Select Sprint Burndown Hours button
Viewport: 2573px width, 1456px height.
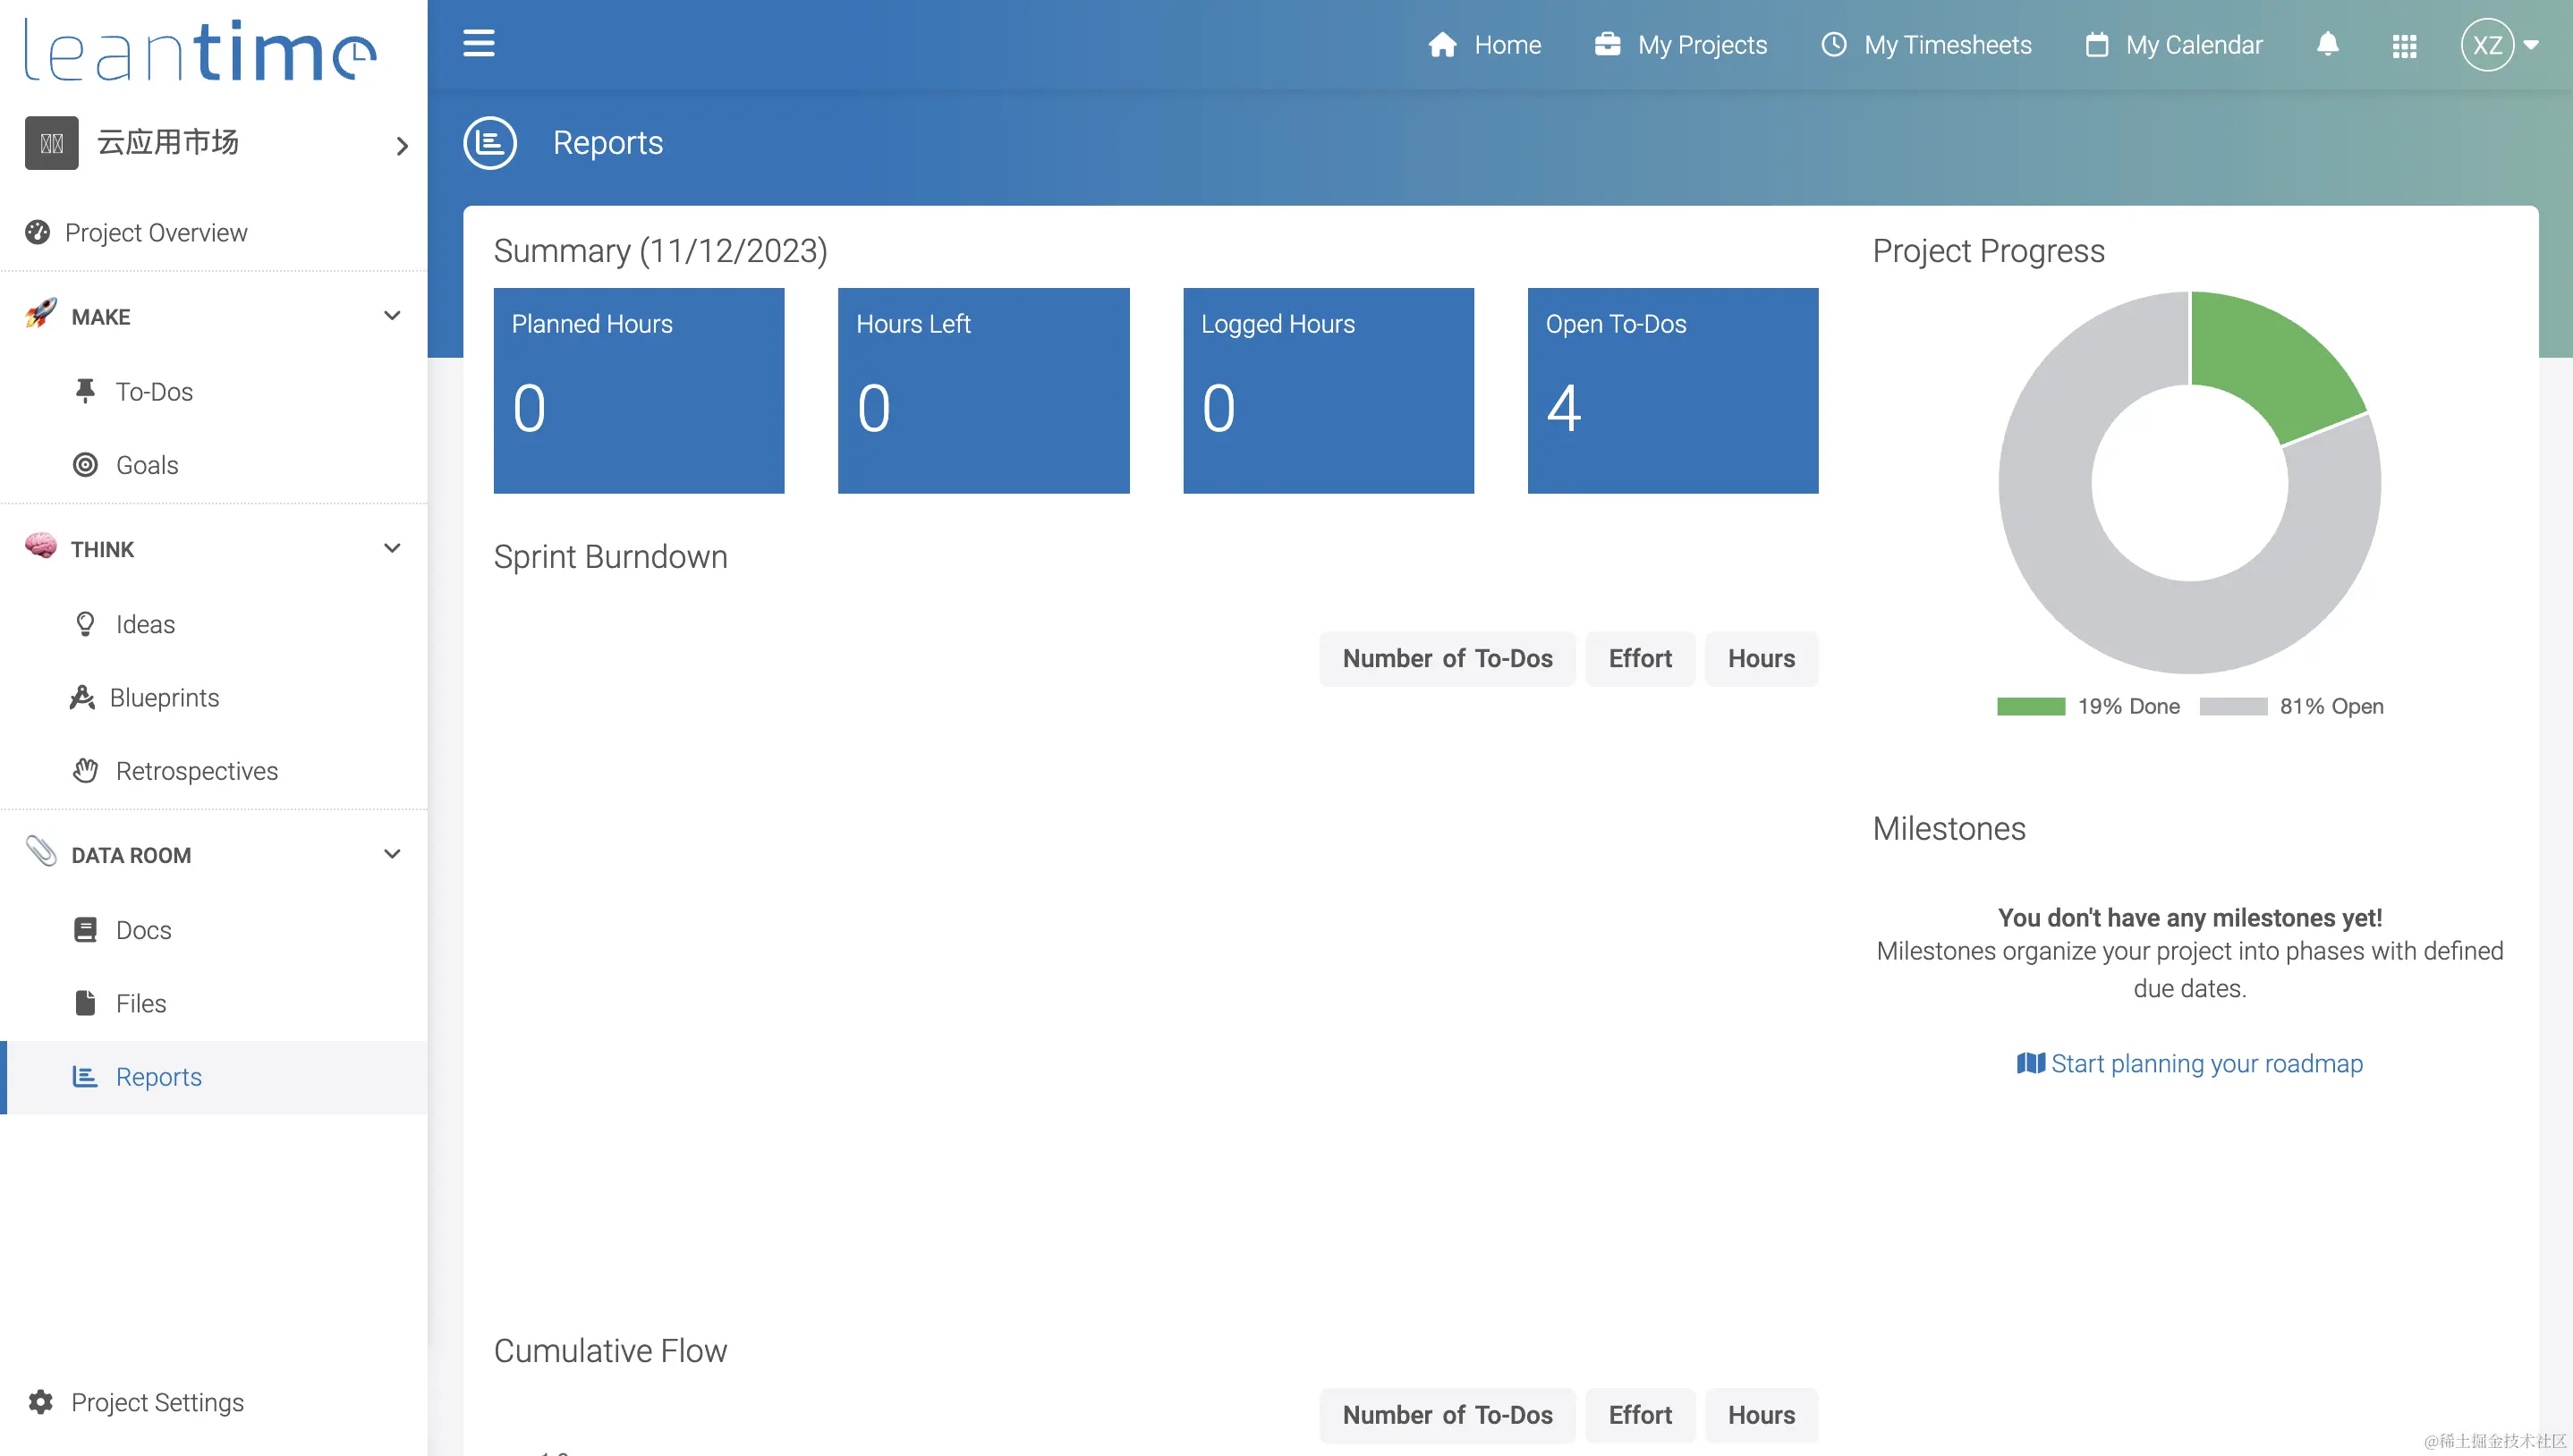[1761, 658]
